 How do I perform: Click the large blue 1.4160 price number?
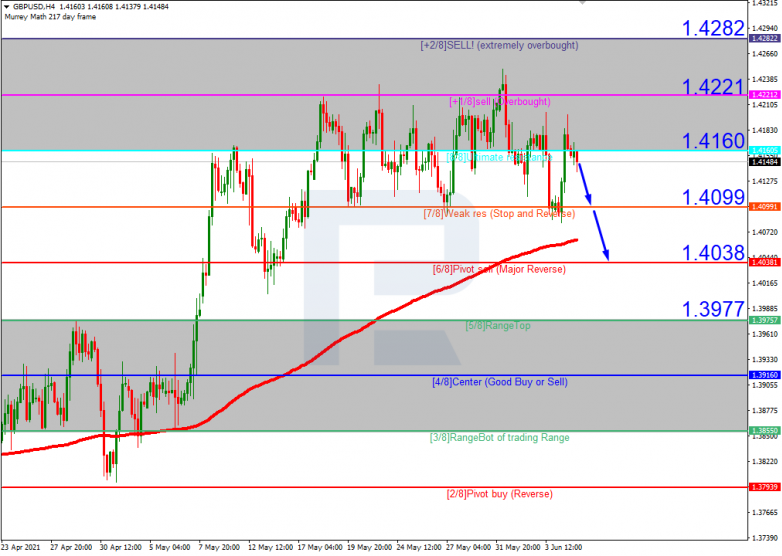(x=713, y=141)
